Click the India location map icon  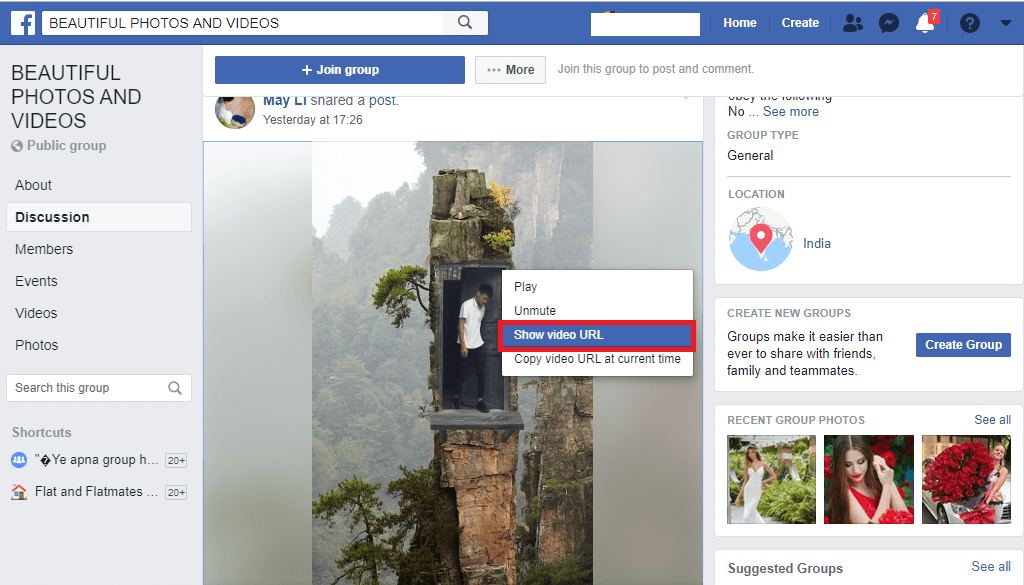[x=761, y=239]
